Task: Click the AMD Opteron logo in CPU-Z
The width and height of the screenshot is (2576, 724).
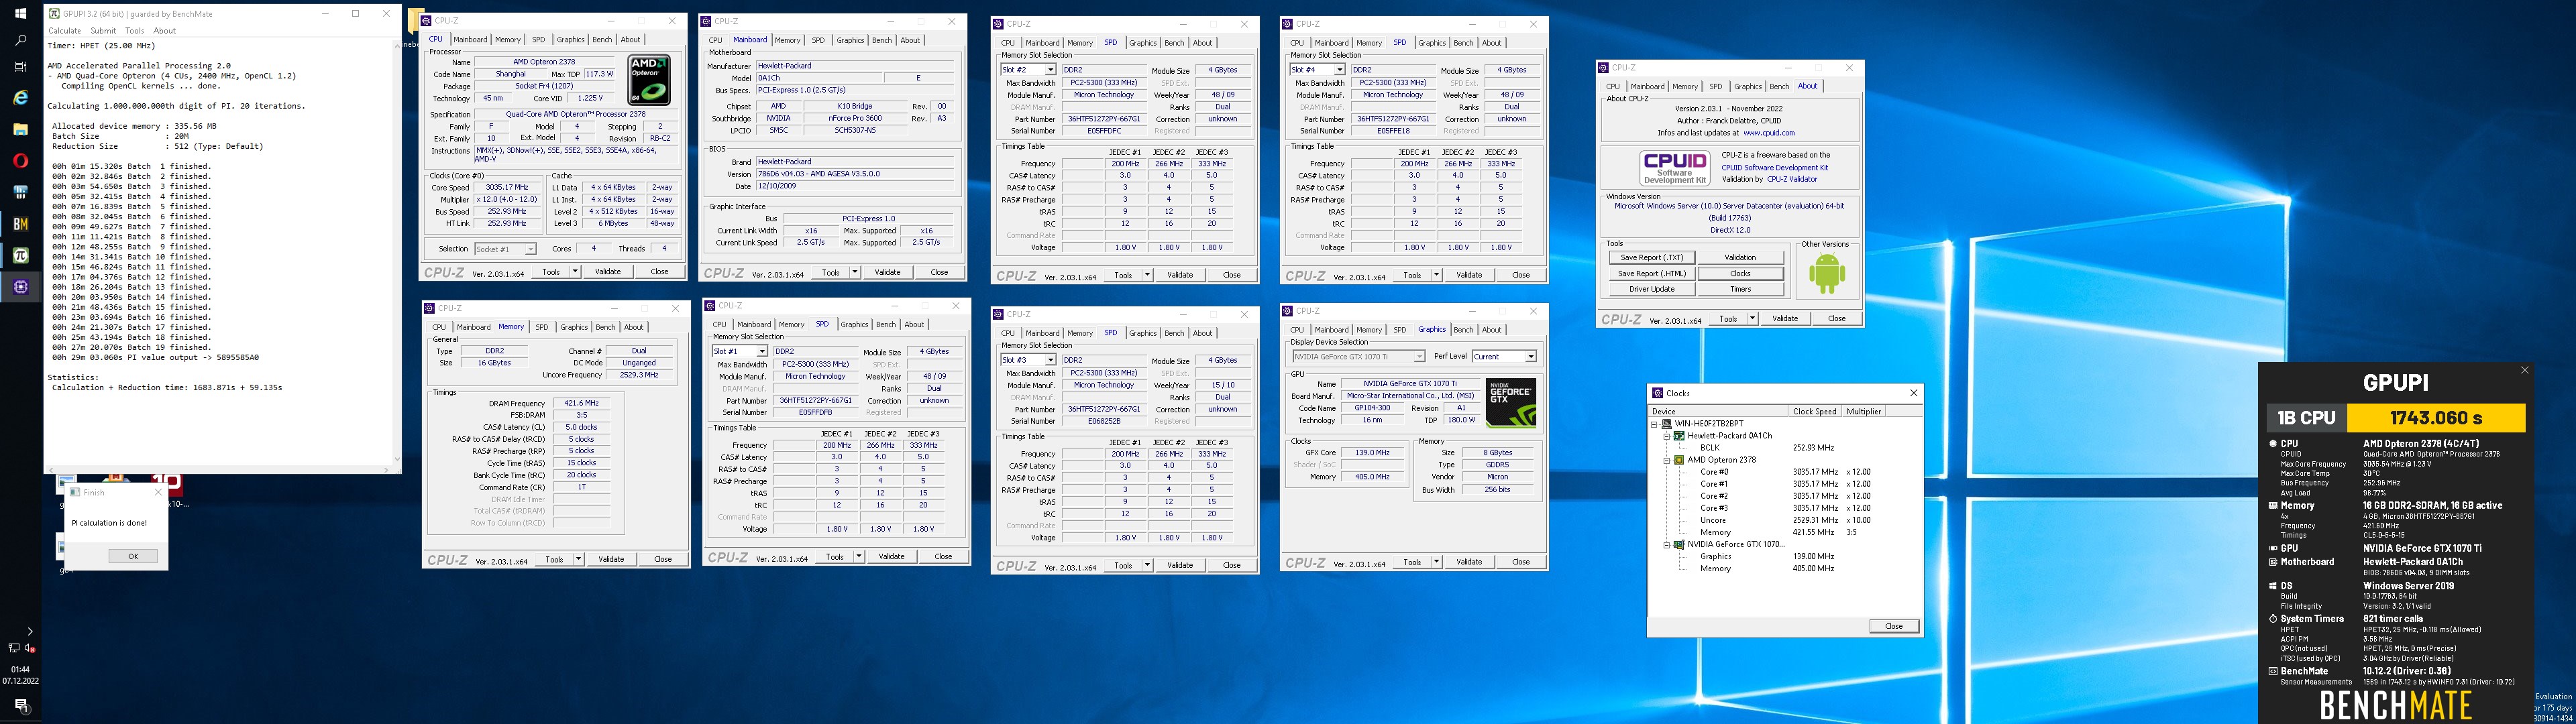Action: point(649,80)
